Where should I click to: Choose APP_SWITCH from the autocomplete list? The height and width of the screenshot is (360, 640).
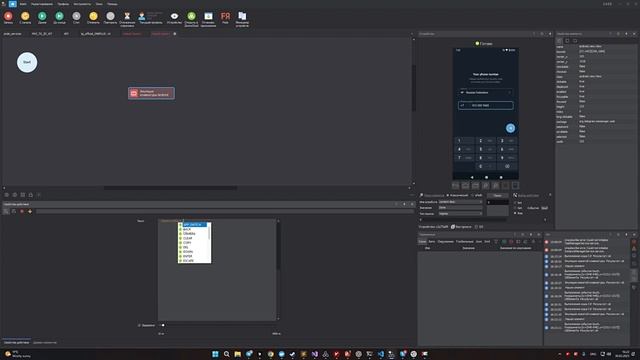click(195, 225)
